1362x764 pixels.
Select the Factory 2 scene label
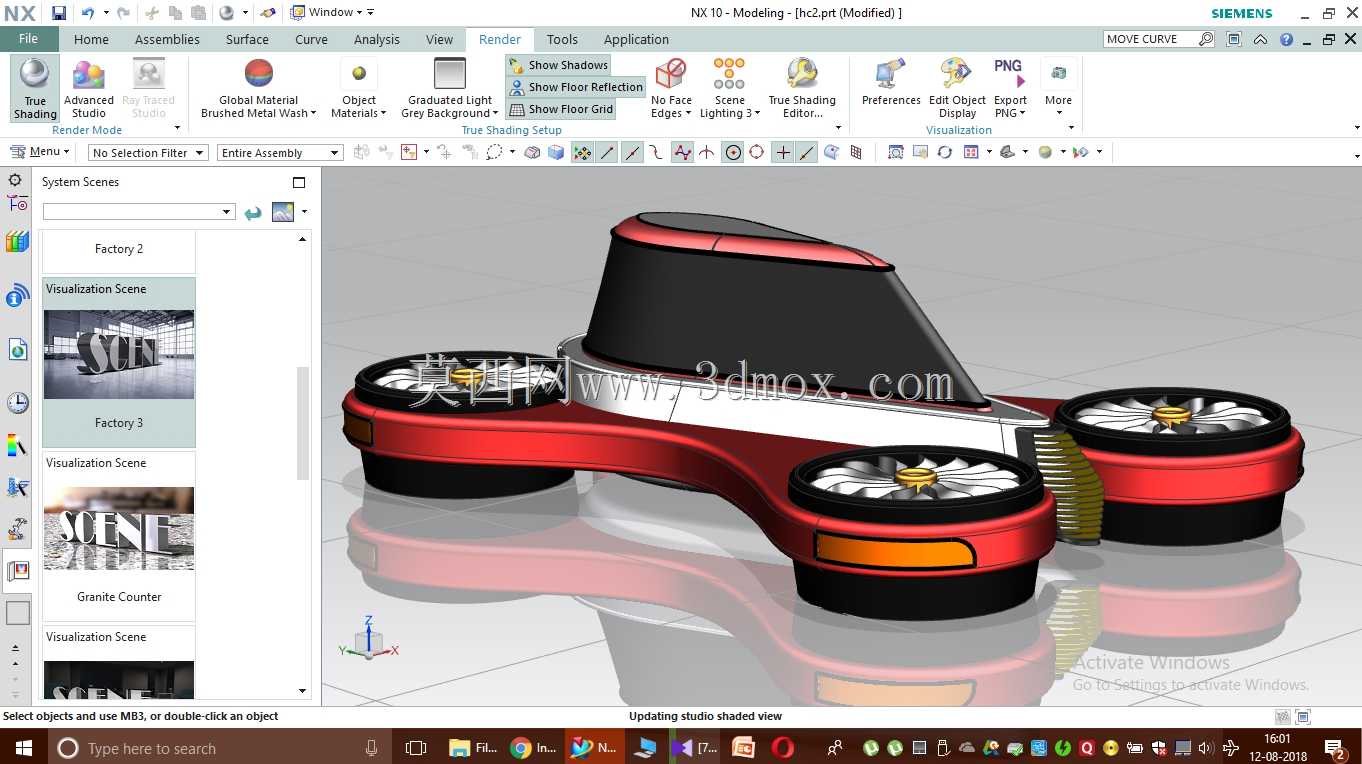pyautogui.click(x=119, y=249)
